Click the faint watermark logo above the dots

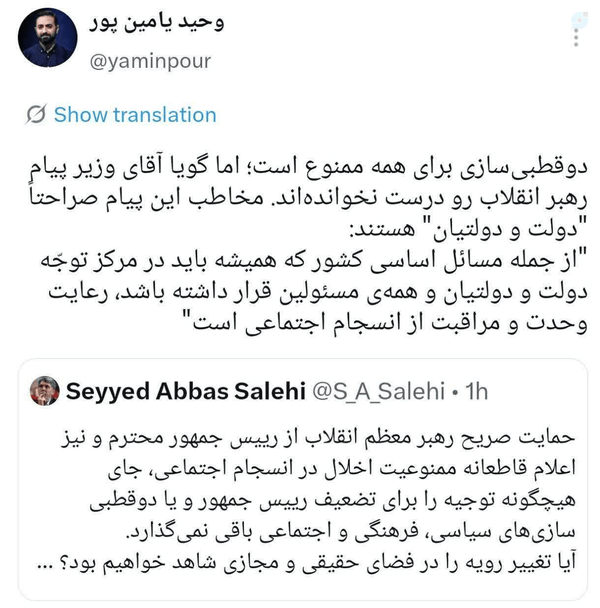(x=579, y=19)
